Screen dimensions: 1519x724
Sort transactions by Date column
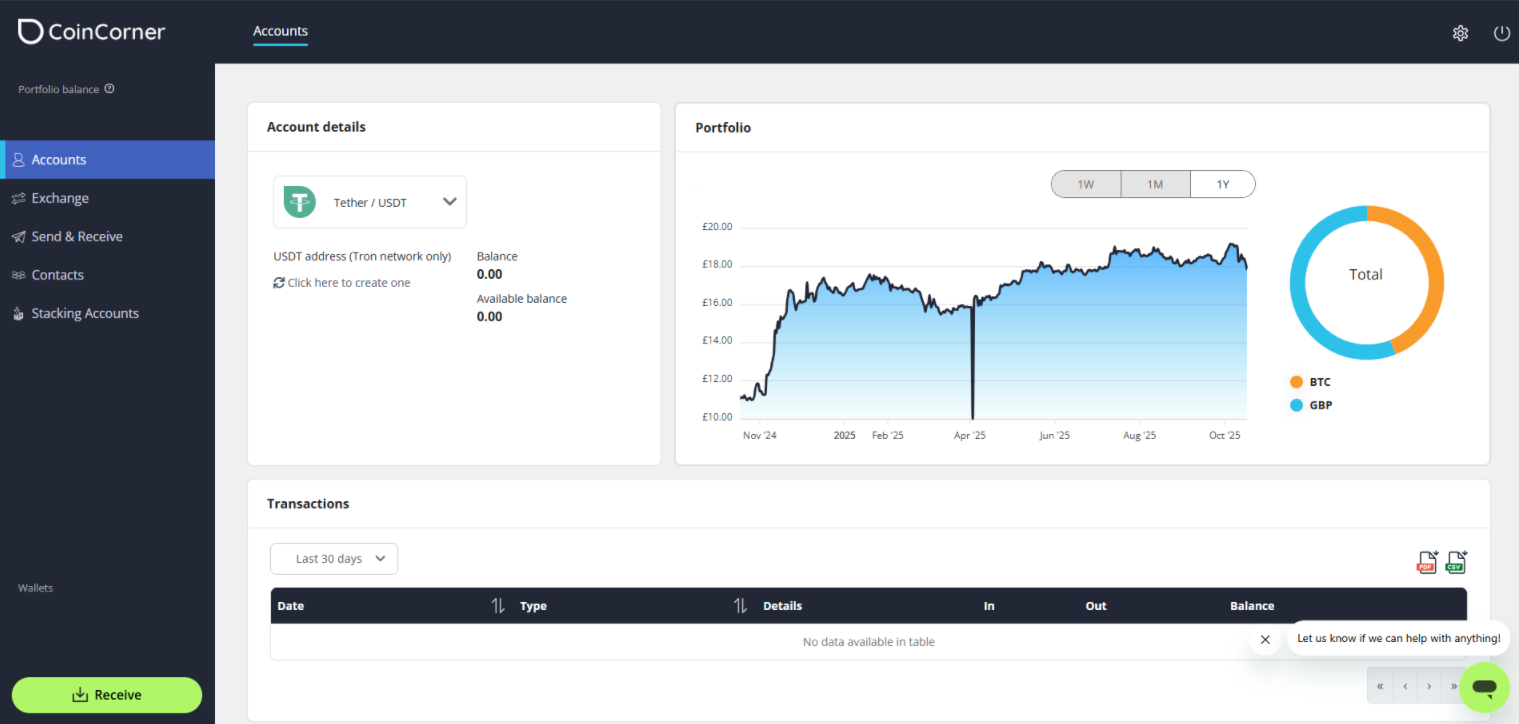(497, 605)
